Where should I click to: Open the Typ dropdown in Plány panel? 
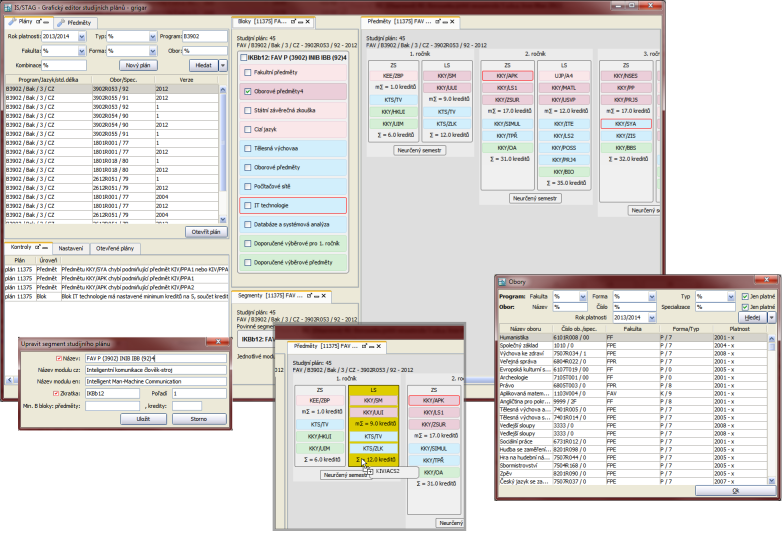152,36
